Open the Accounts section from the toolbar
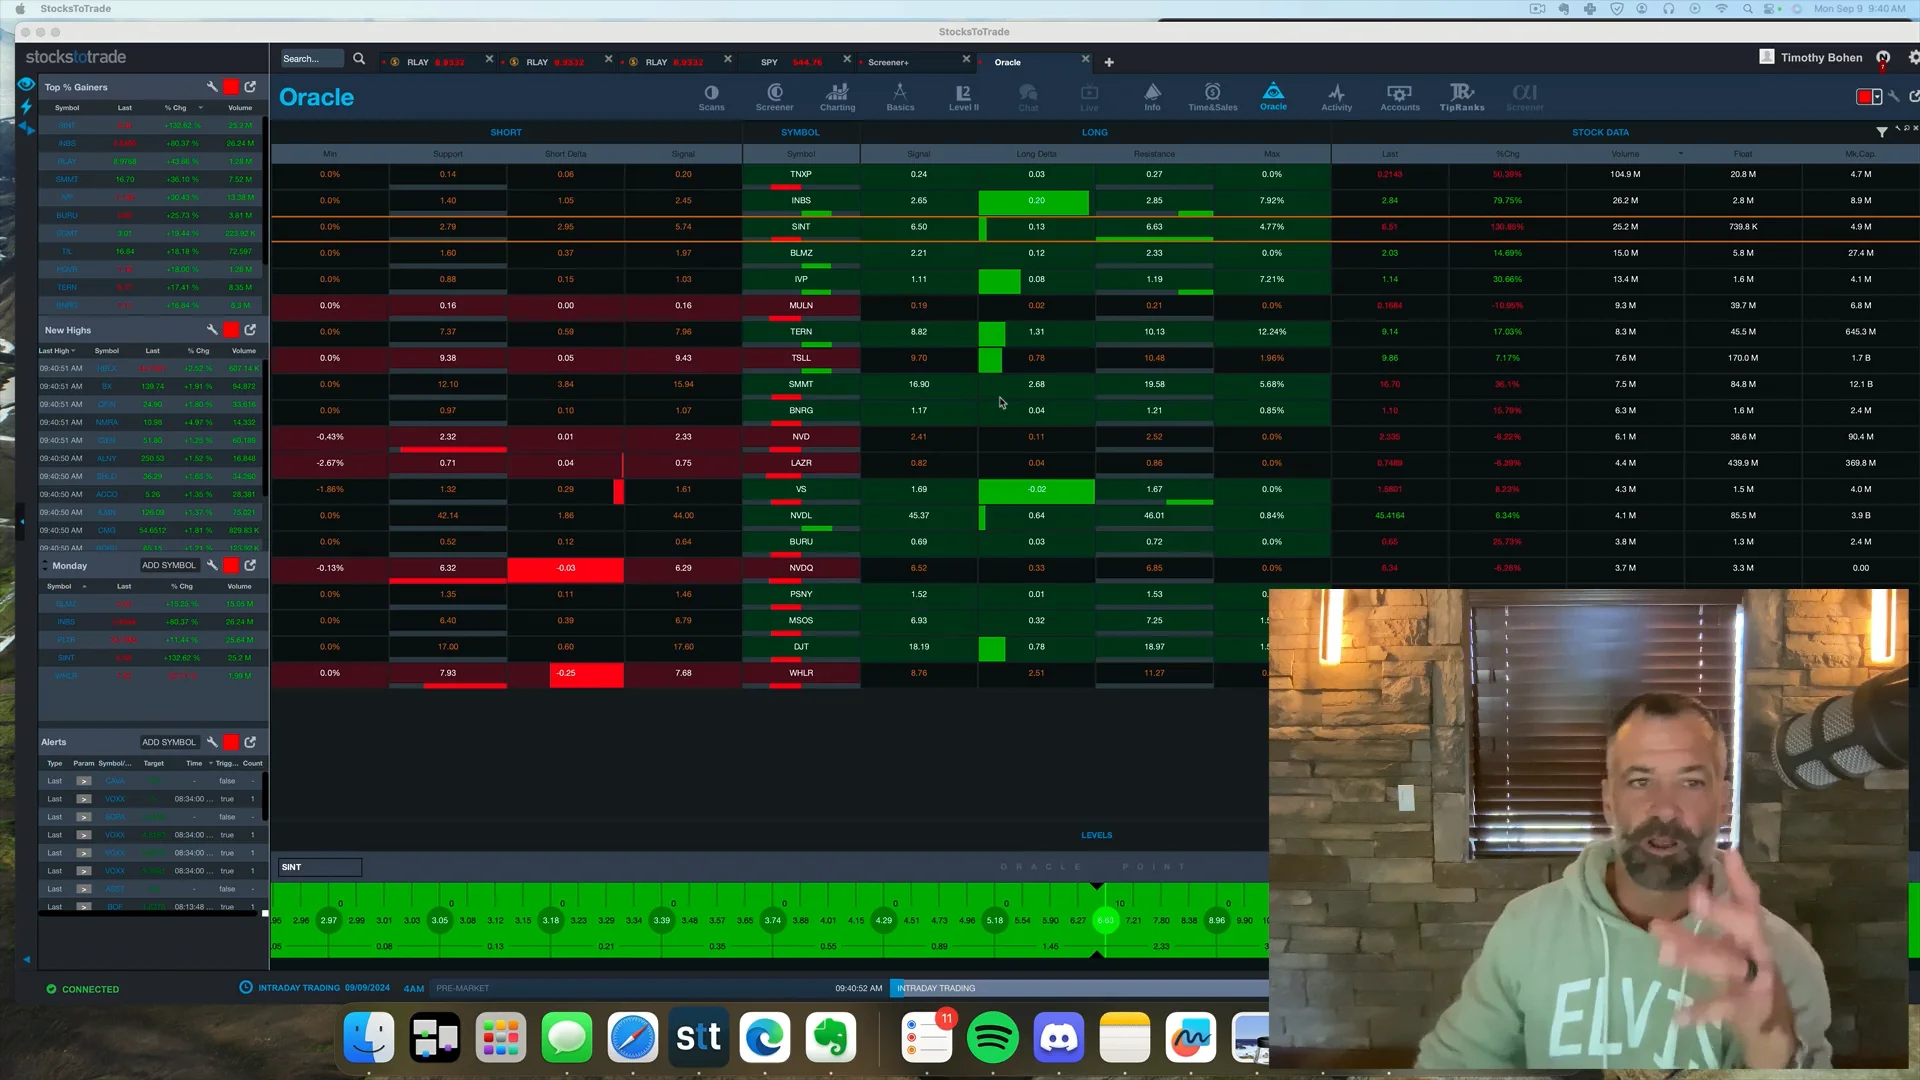This screenshot has height=1080, width=1920. pos(1399,96)
